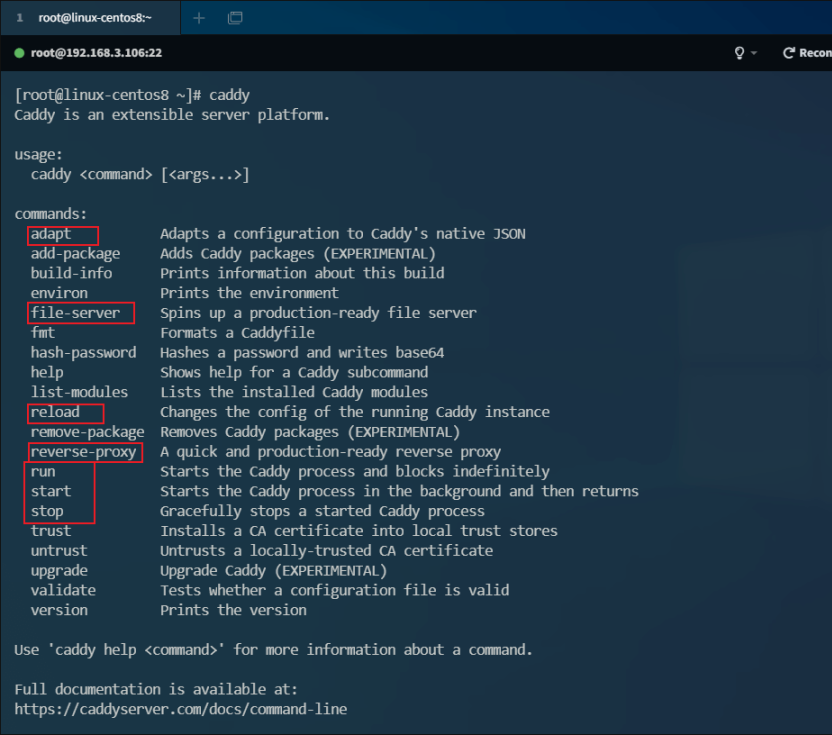Click 'A quick and production-ready reverse proxy'
832x735 pixels.
331,452
